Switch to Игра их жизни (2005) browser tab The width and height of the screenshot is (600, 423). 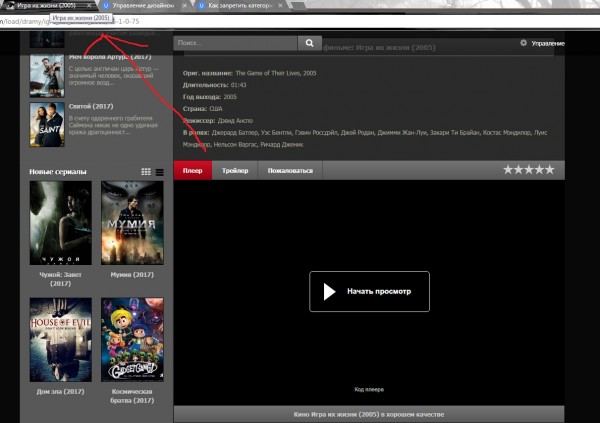pos(46,5)
